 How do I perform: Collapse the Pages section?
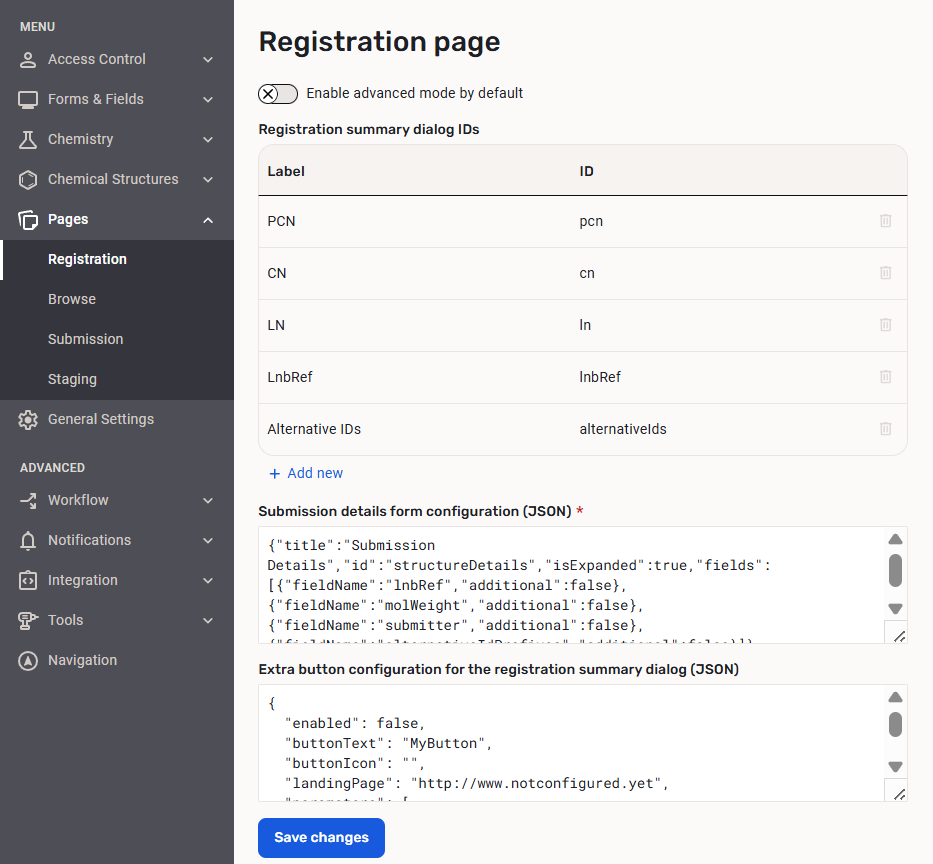pos(208,220)
